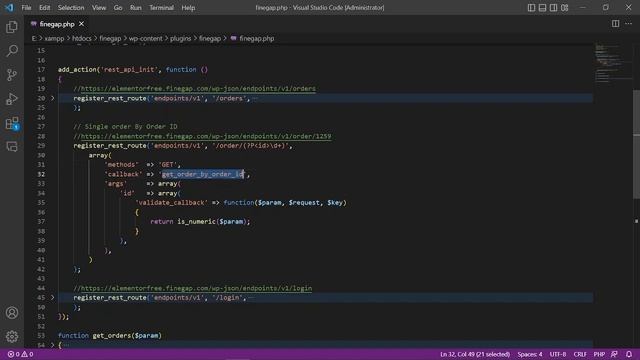Screen dimensions: 640x360
Task: Open the Help menu
Action: point(188,8)
